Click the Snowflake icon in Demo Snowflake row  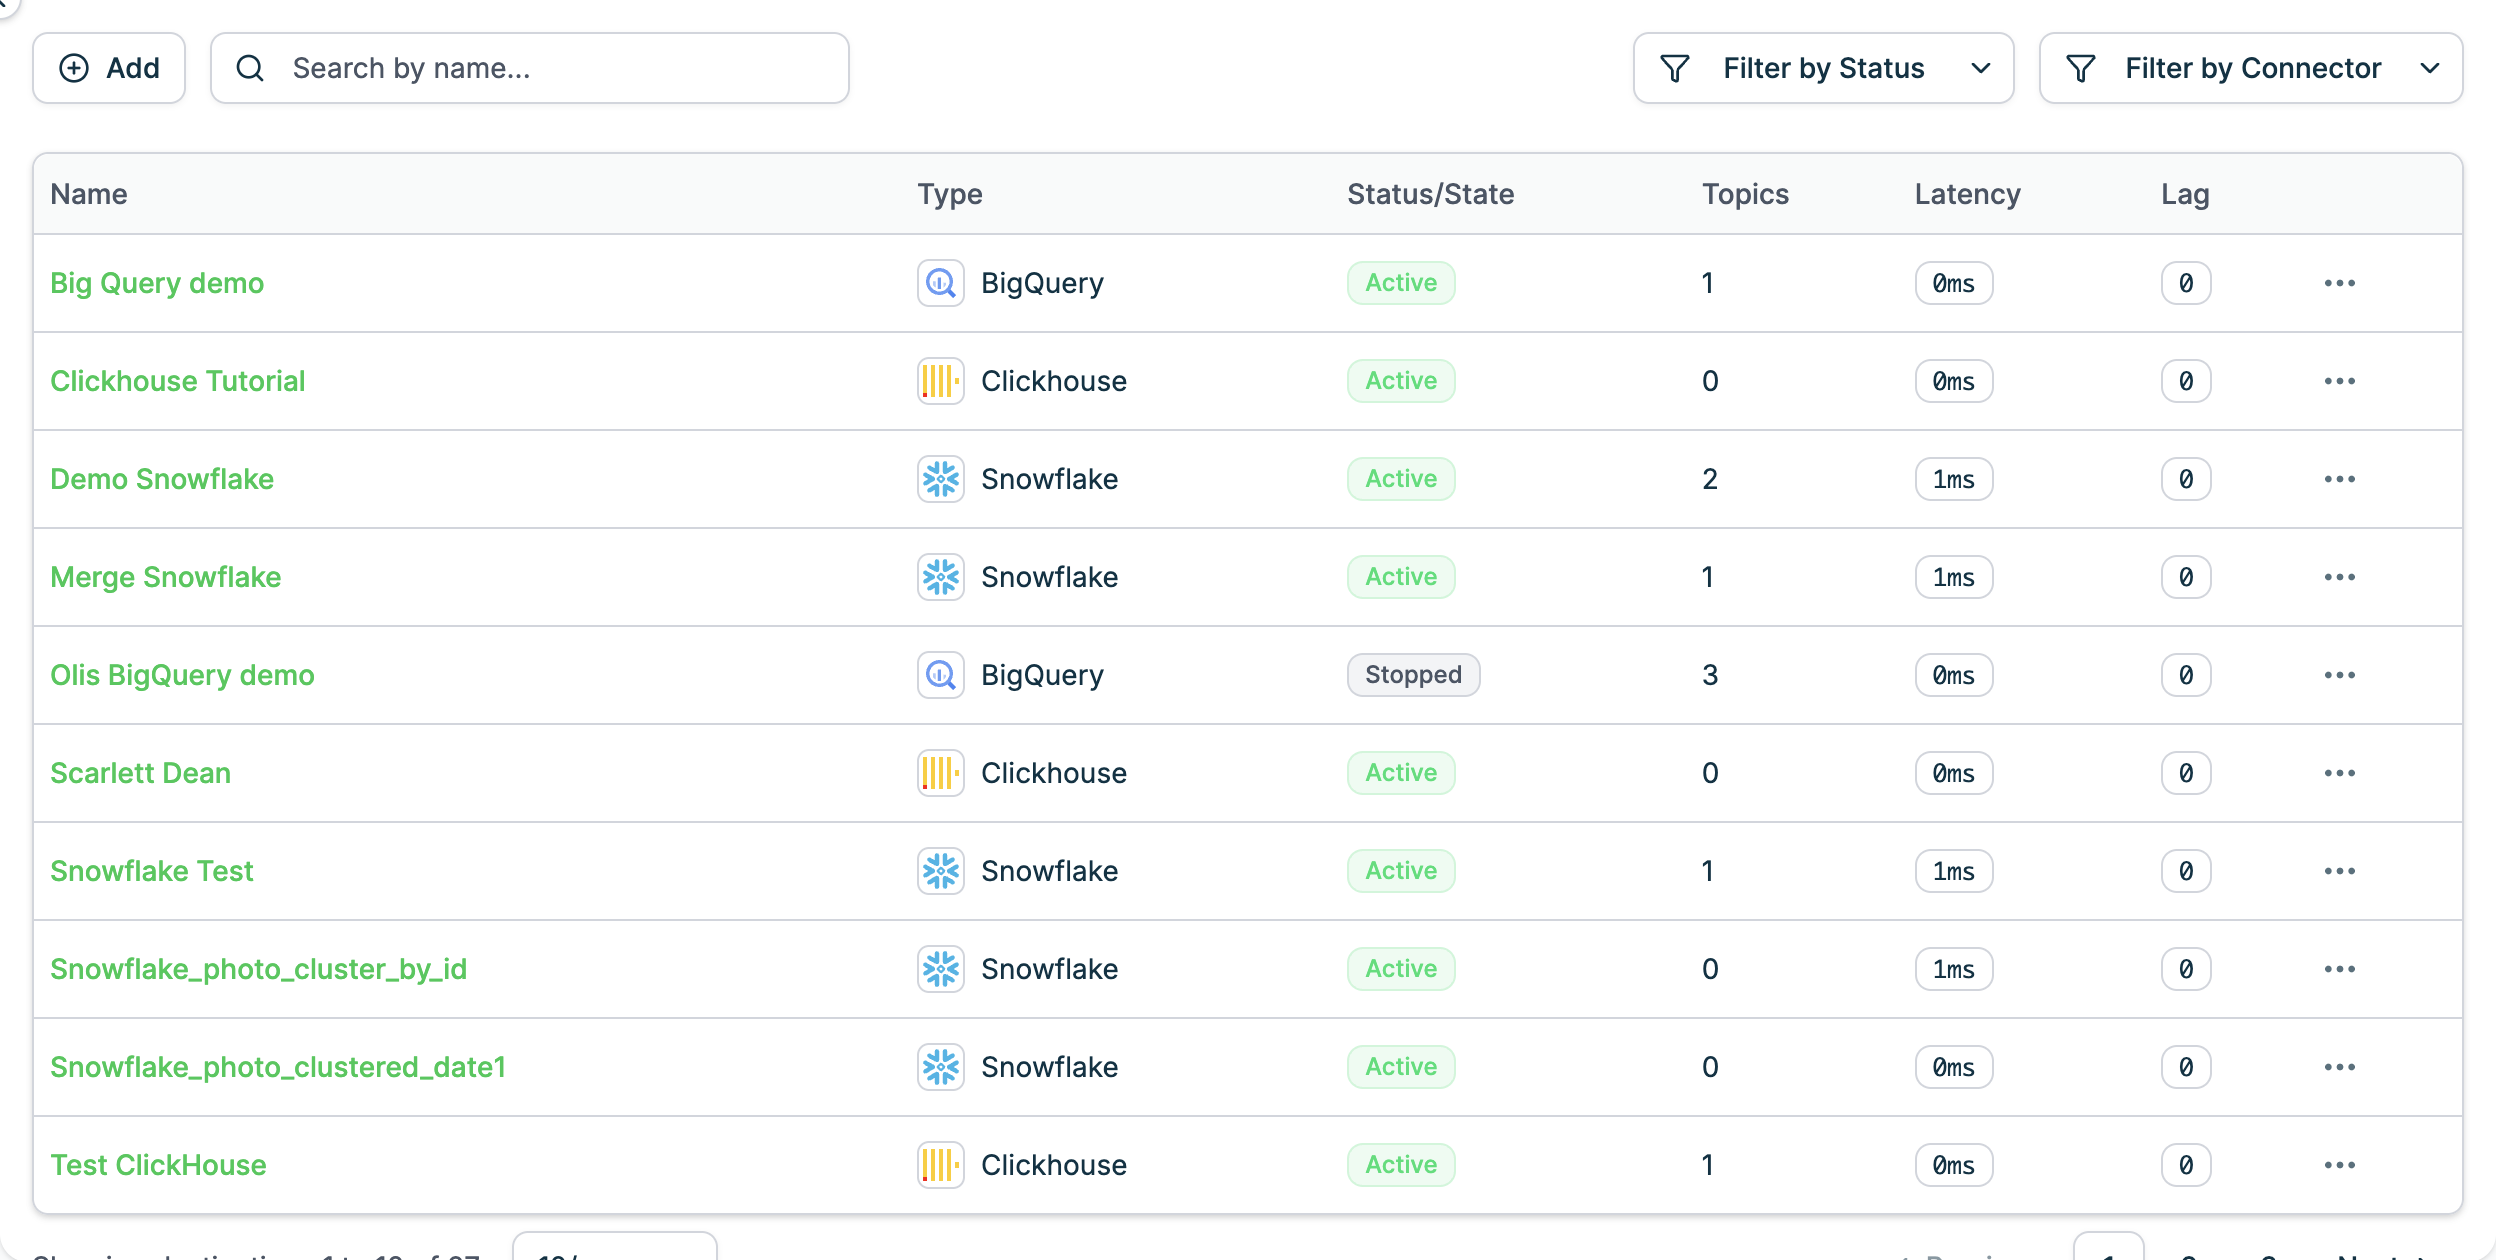(x=940, y=479)
